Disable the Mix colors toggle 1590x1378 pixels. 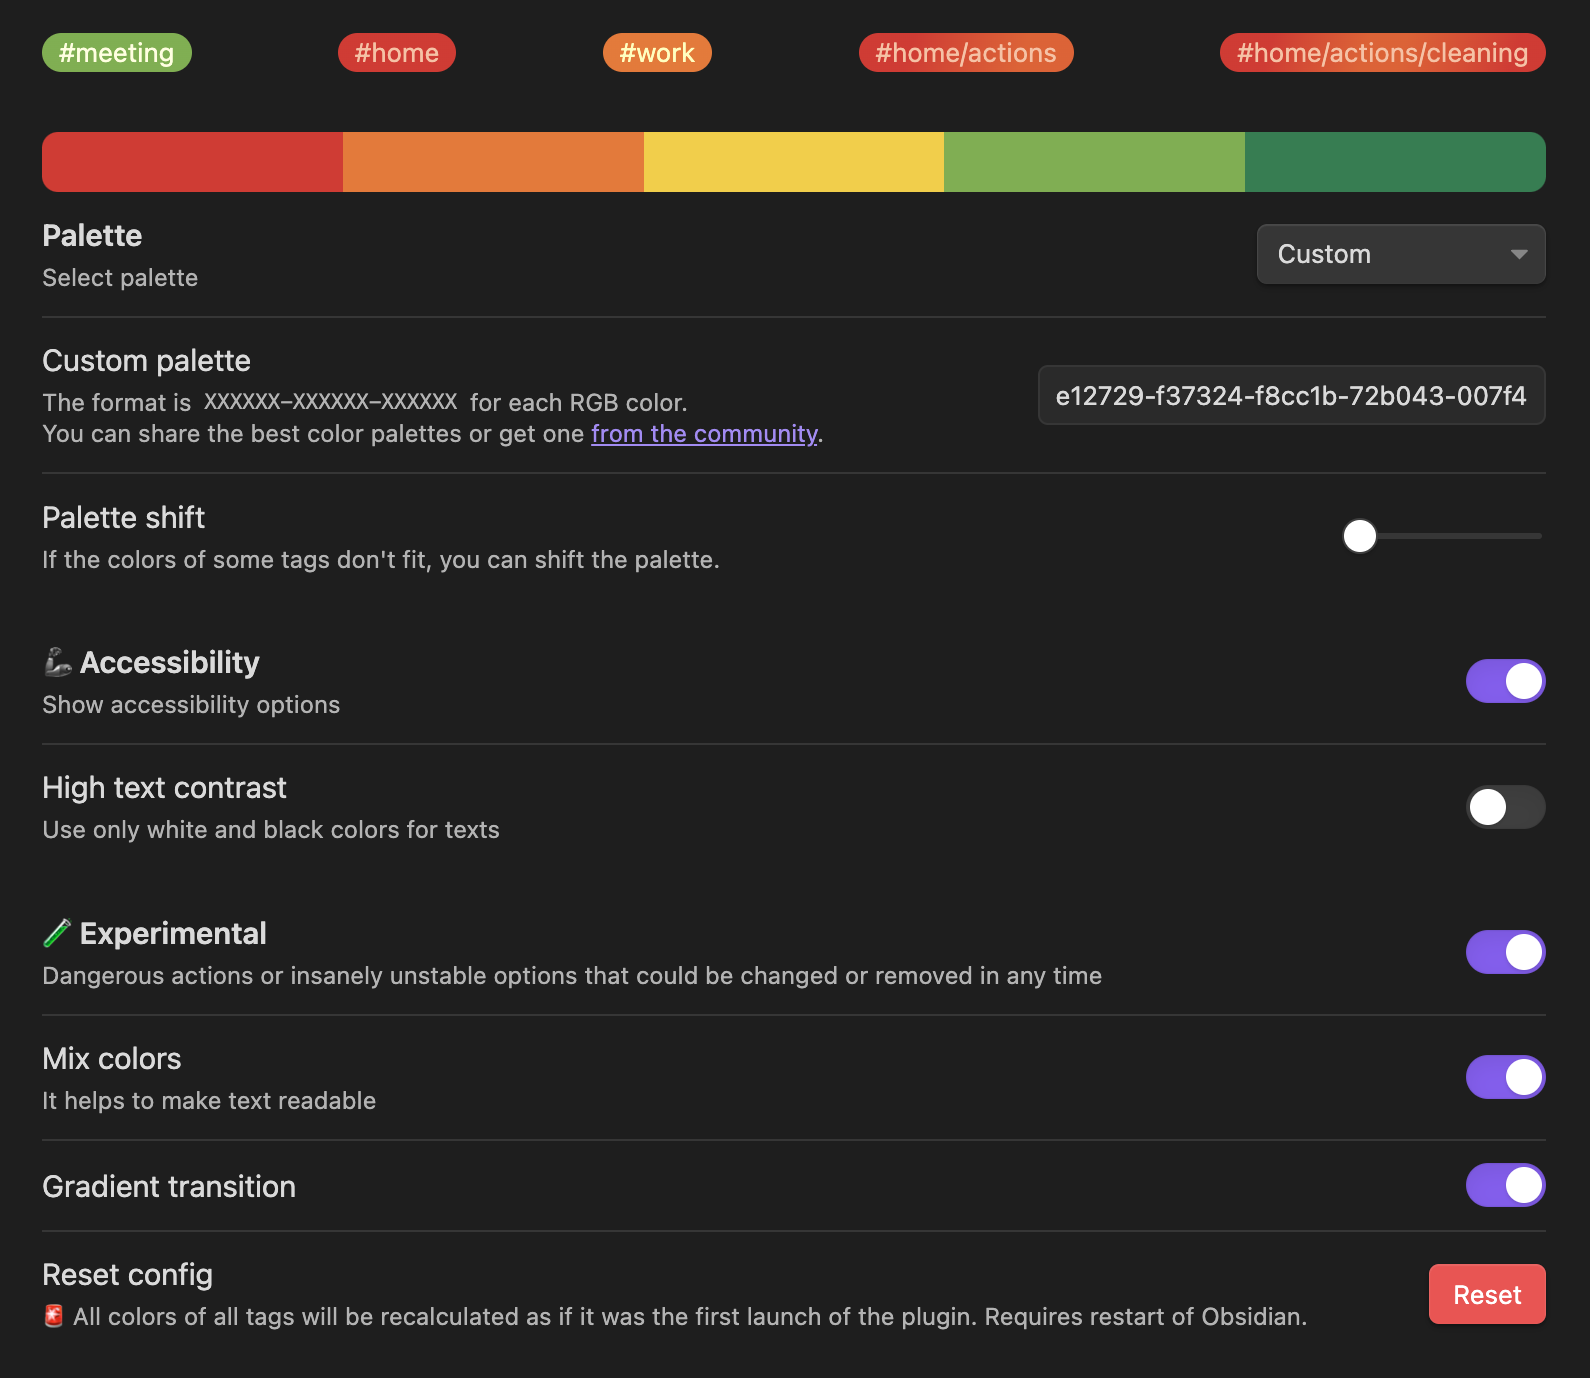[1505, 1077]
